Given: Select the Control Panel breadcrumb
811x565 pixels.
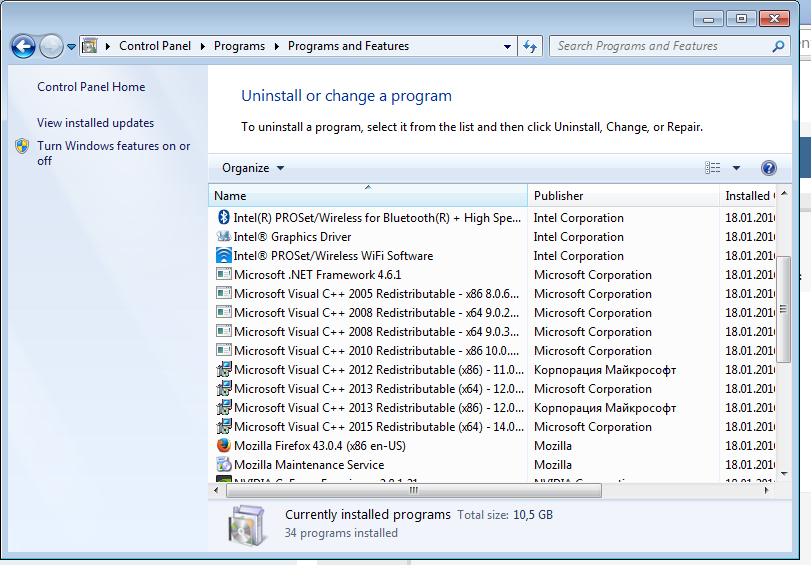Looking at the screenshot, I should (152, 46).
